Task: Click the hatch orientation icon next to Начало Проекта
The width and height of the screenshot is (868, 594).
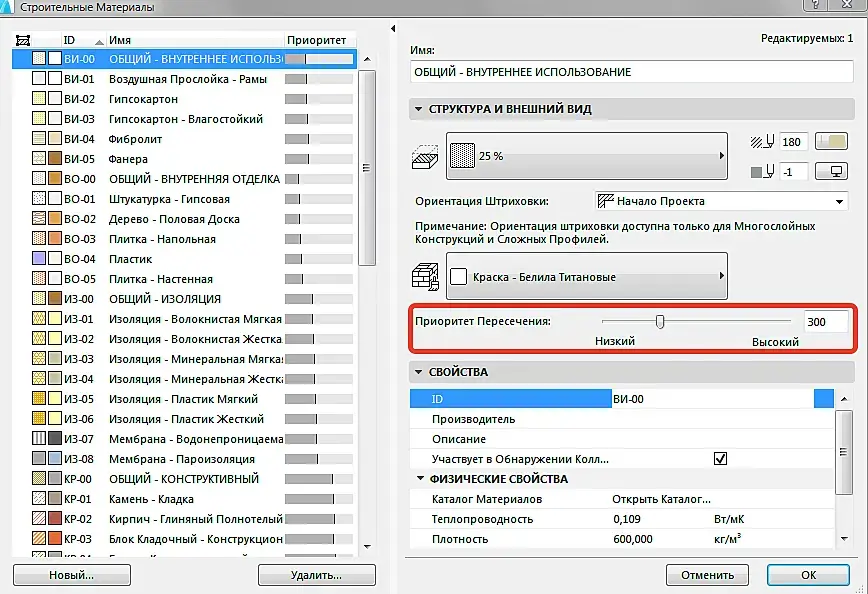Action: coord(606,201)
